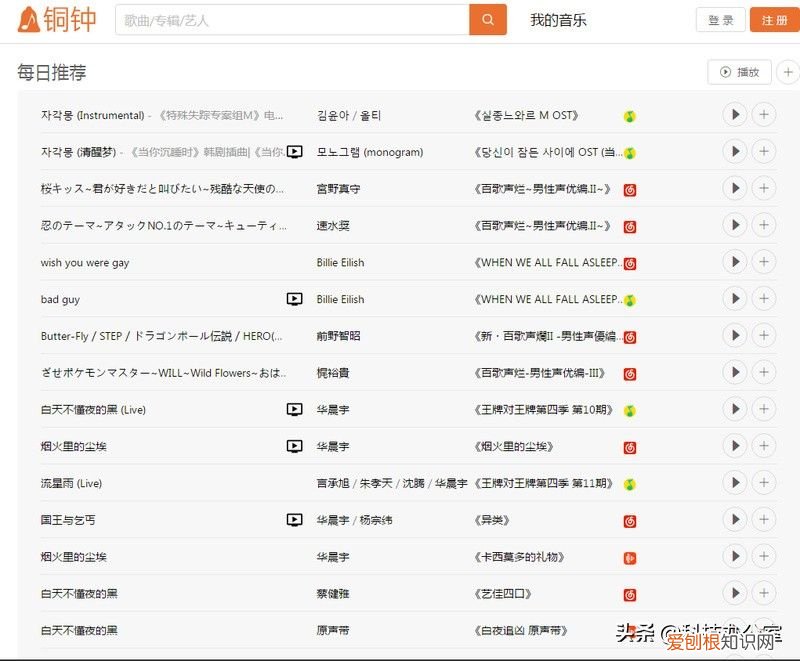Viewport: 800px width, 661px height.
Task: Play 白天不懂夜的黑 by 原声带
Action: pyautogui.click(x=736, y=630)
